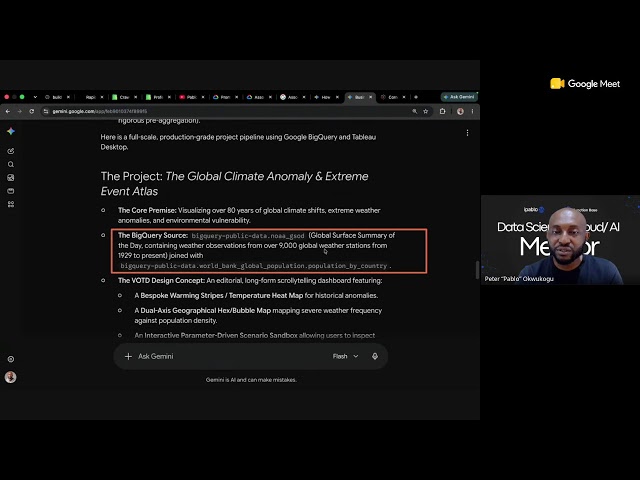The height and width of the screenshot is (480, 640).
Task: Click the browser forward arrow
Action: (x=20, y=111)
